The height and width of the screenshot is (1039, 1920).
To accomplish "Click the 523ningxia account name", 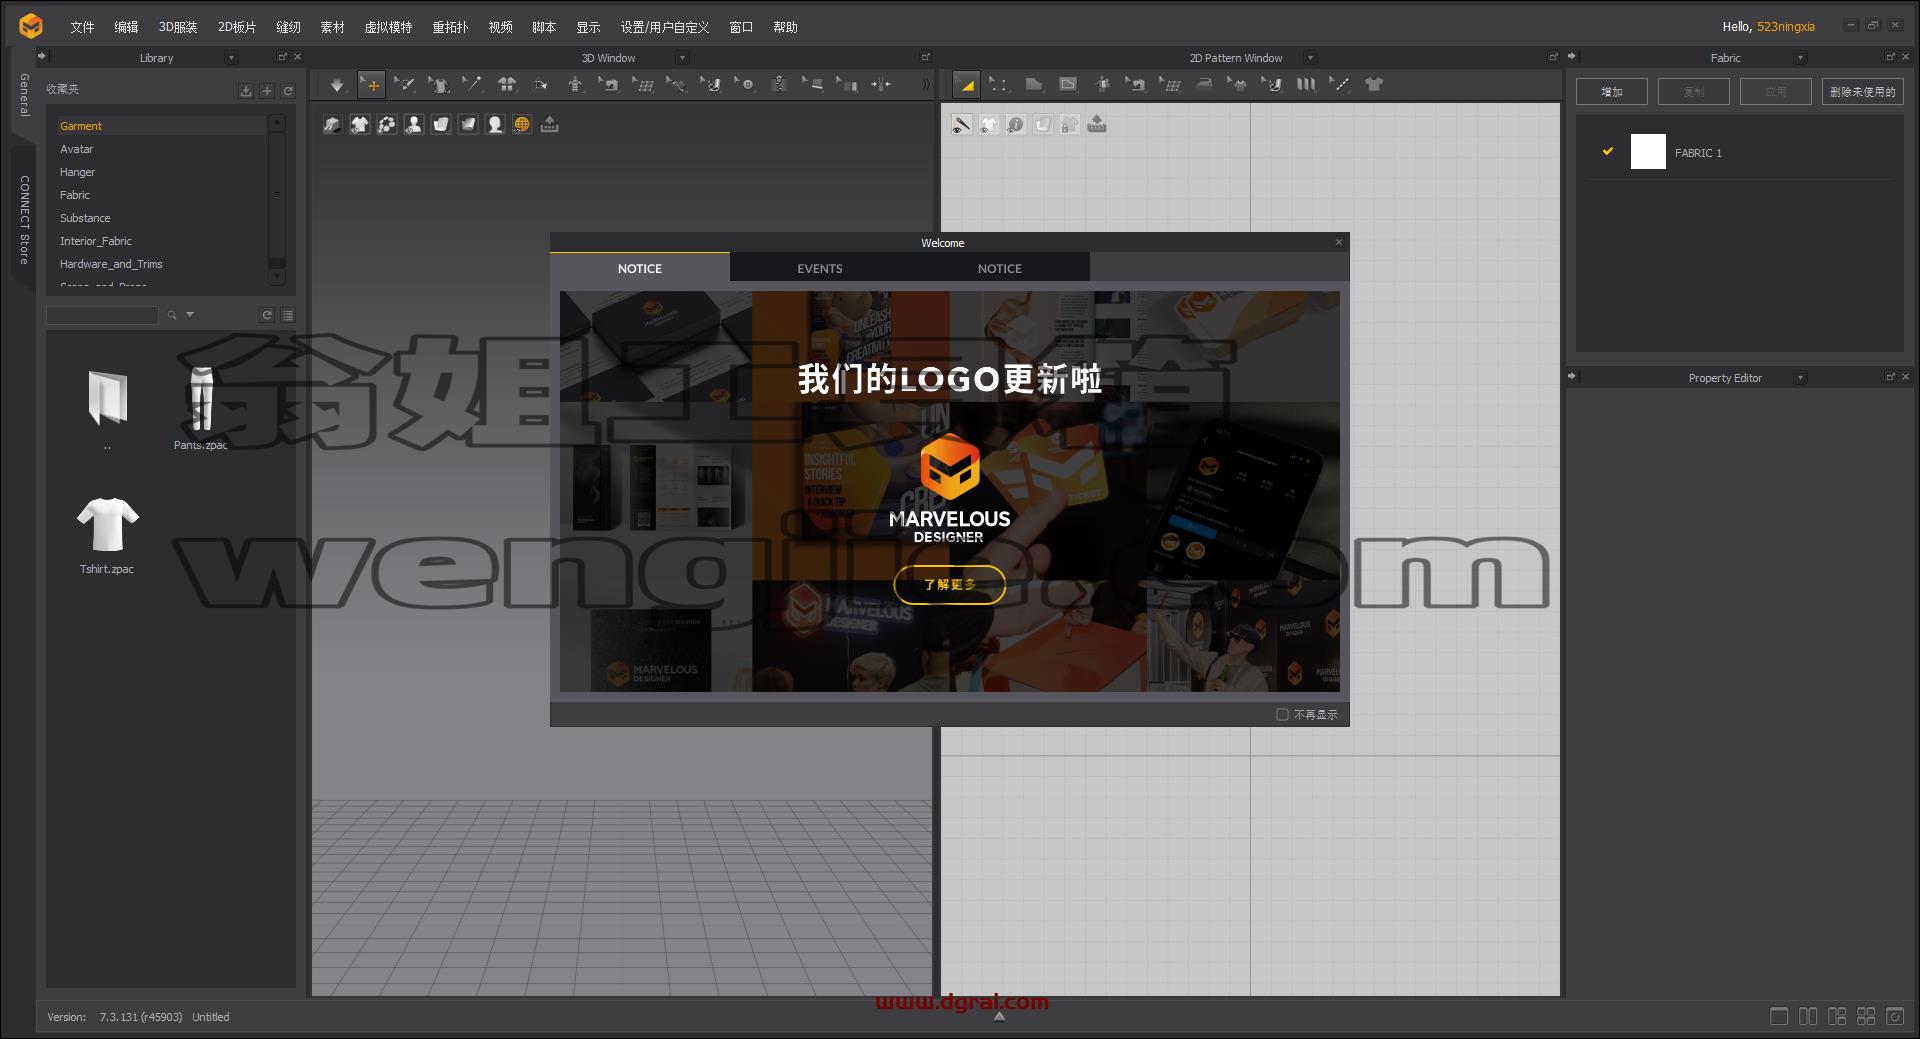I will point(1786,27).
